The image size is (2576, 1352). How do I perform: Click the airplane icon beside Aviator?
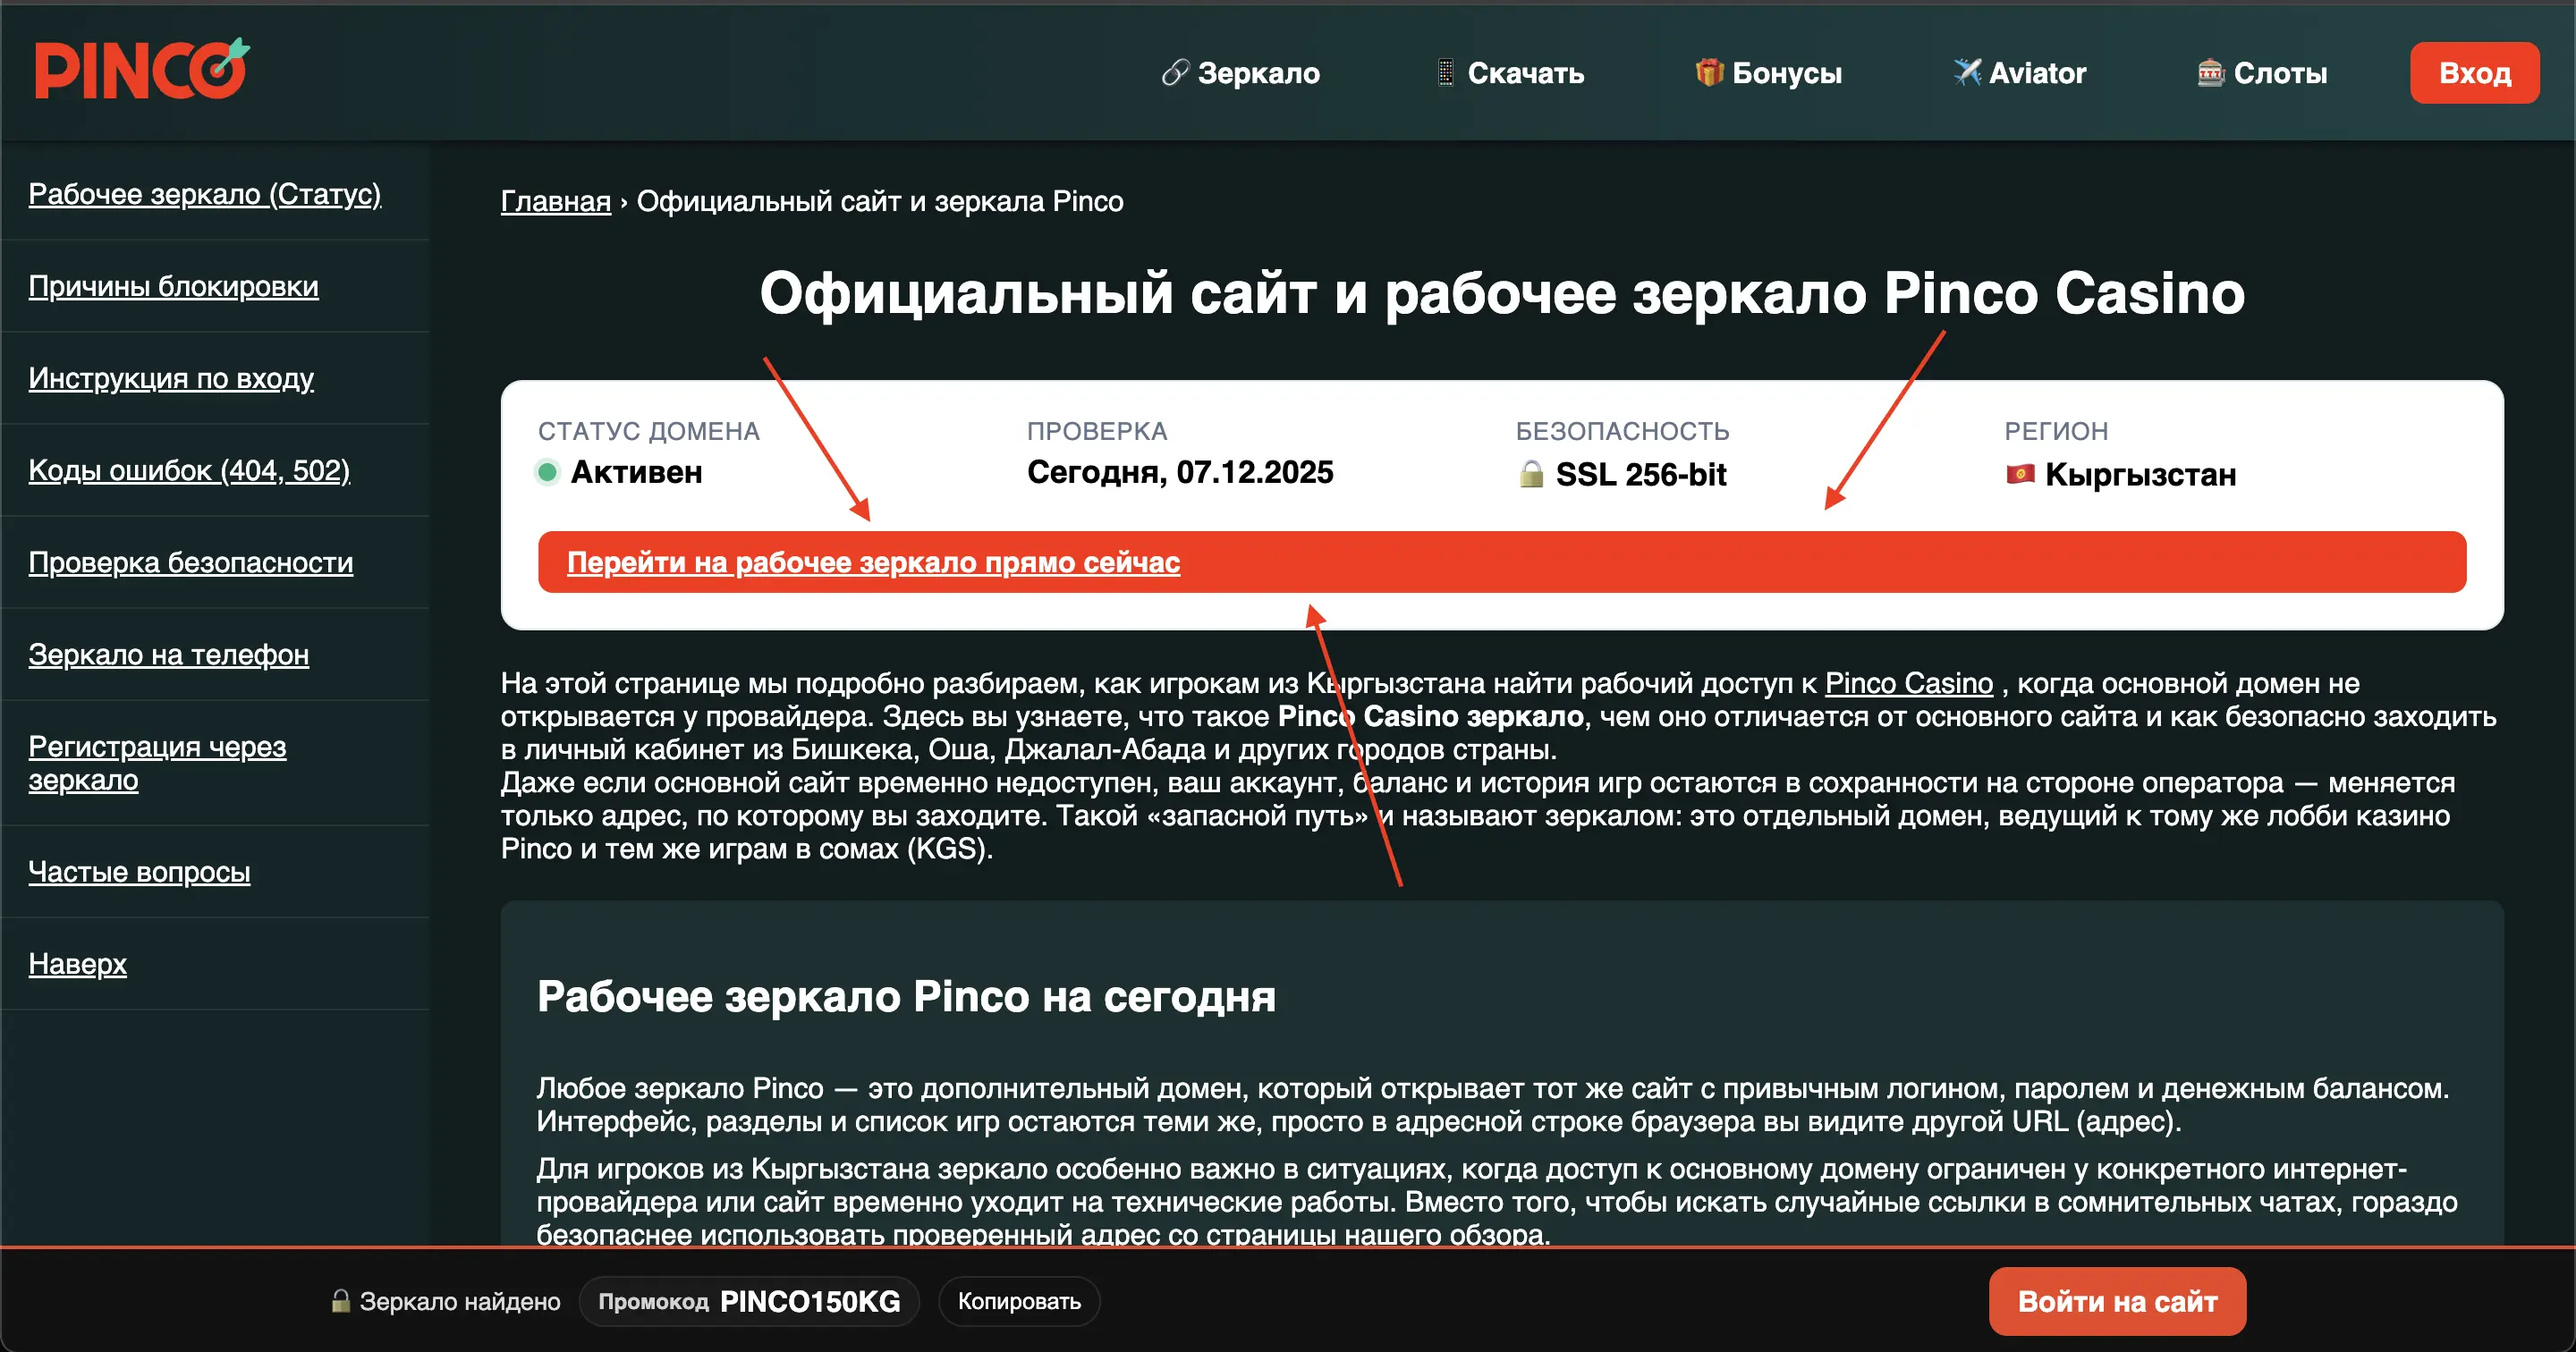tap(1968, 72)
